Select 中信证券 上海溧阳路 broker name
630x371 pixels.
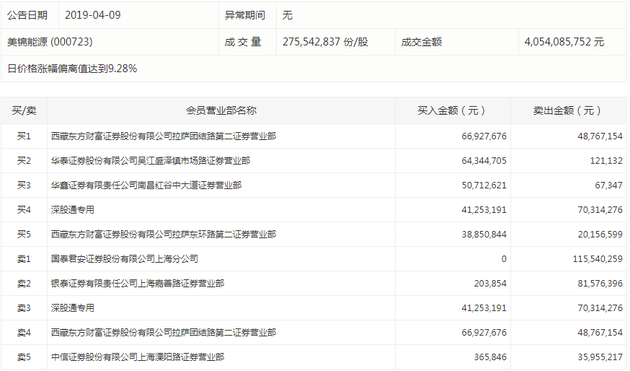point(137,357)
